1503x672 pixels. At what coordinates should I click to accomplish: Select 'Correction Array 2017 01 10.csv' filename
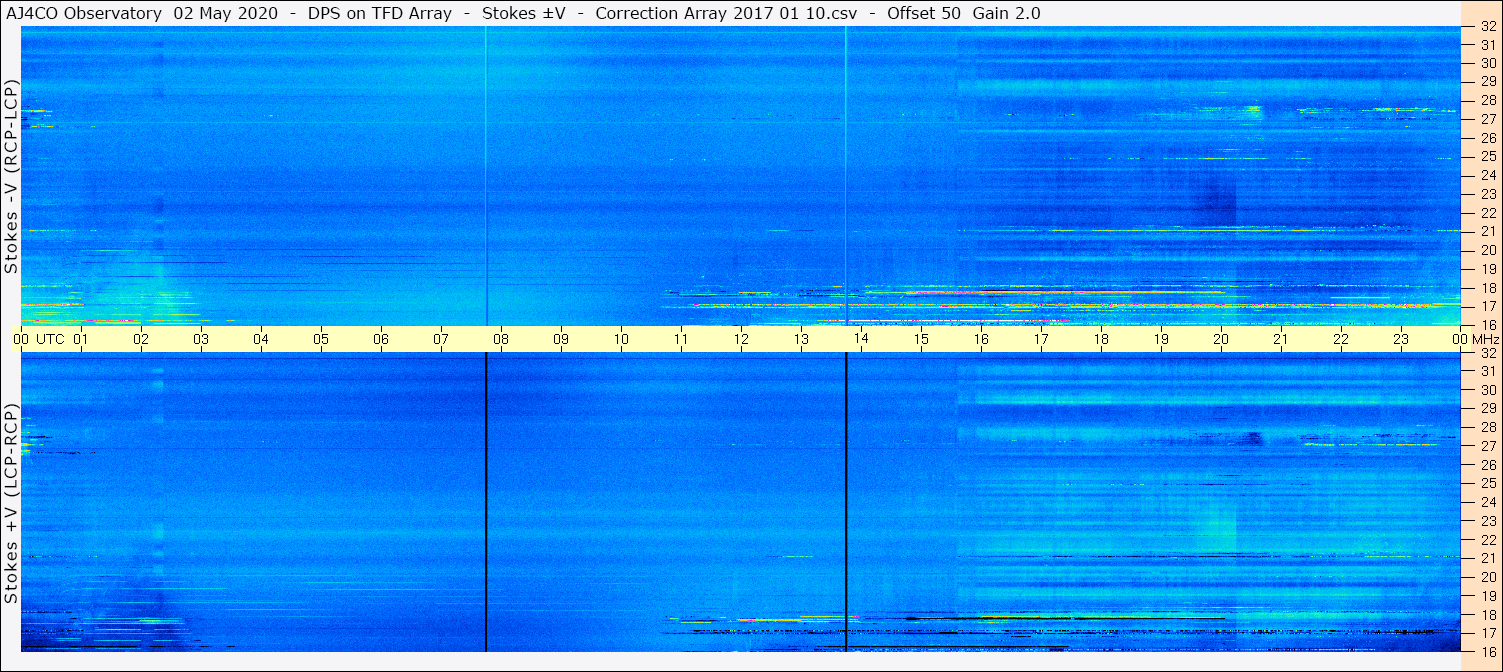click(x=726, y=13)
